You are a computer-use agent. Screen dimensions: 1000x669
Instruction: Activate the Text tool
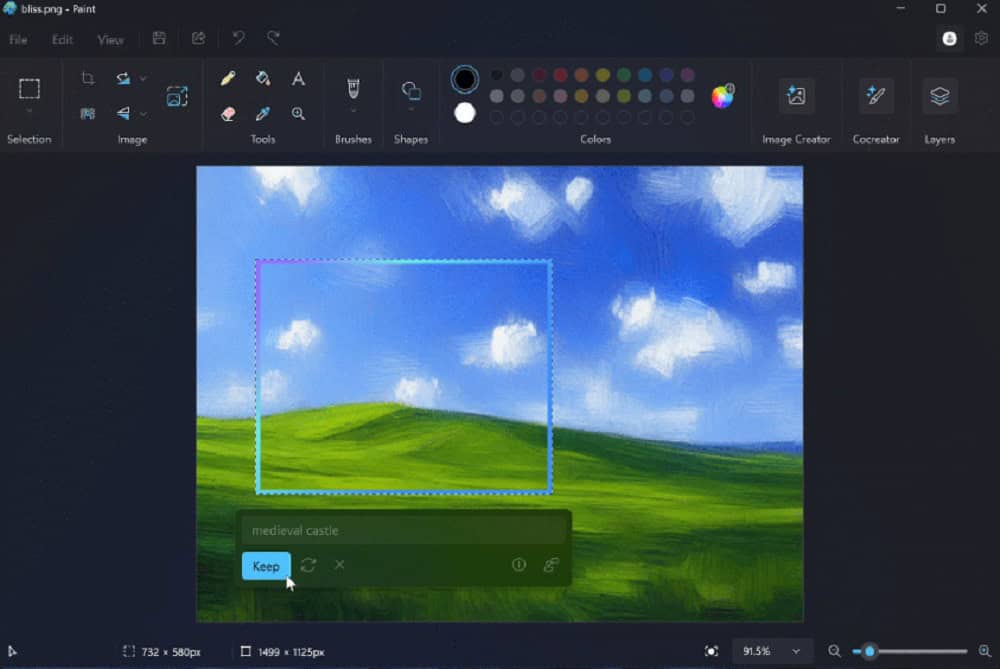[299, 78]
